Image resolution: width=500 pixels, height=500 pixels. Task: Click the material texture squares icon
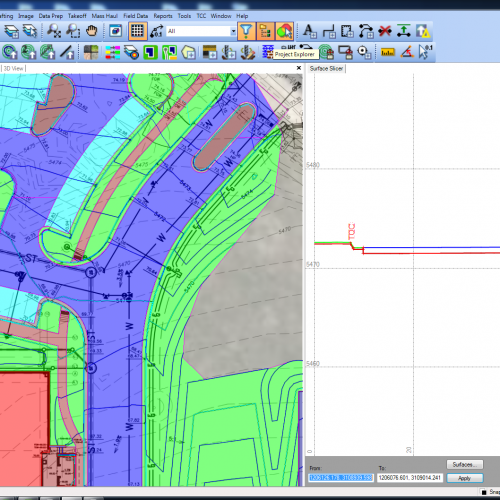point(91,52)
